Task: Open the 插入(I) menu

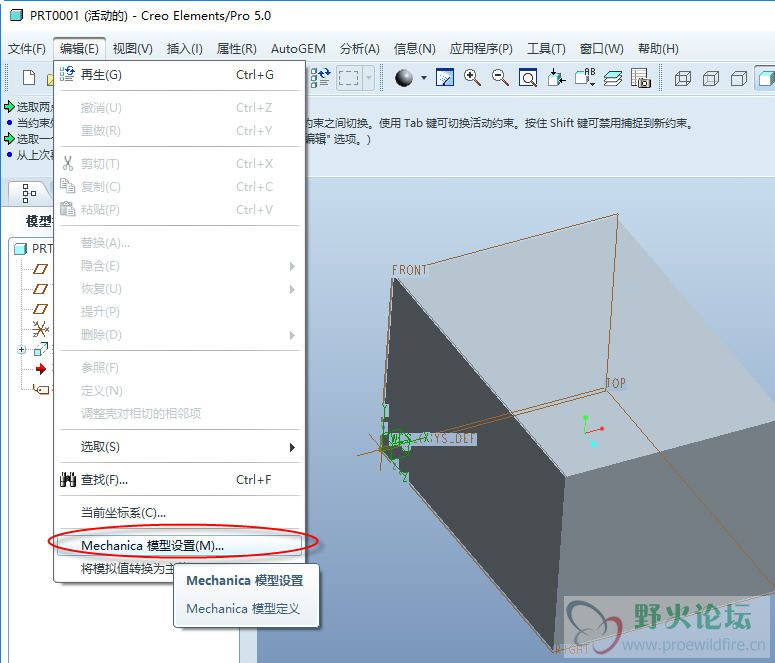Action: [184, 49]
